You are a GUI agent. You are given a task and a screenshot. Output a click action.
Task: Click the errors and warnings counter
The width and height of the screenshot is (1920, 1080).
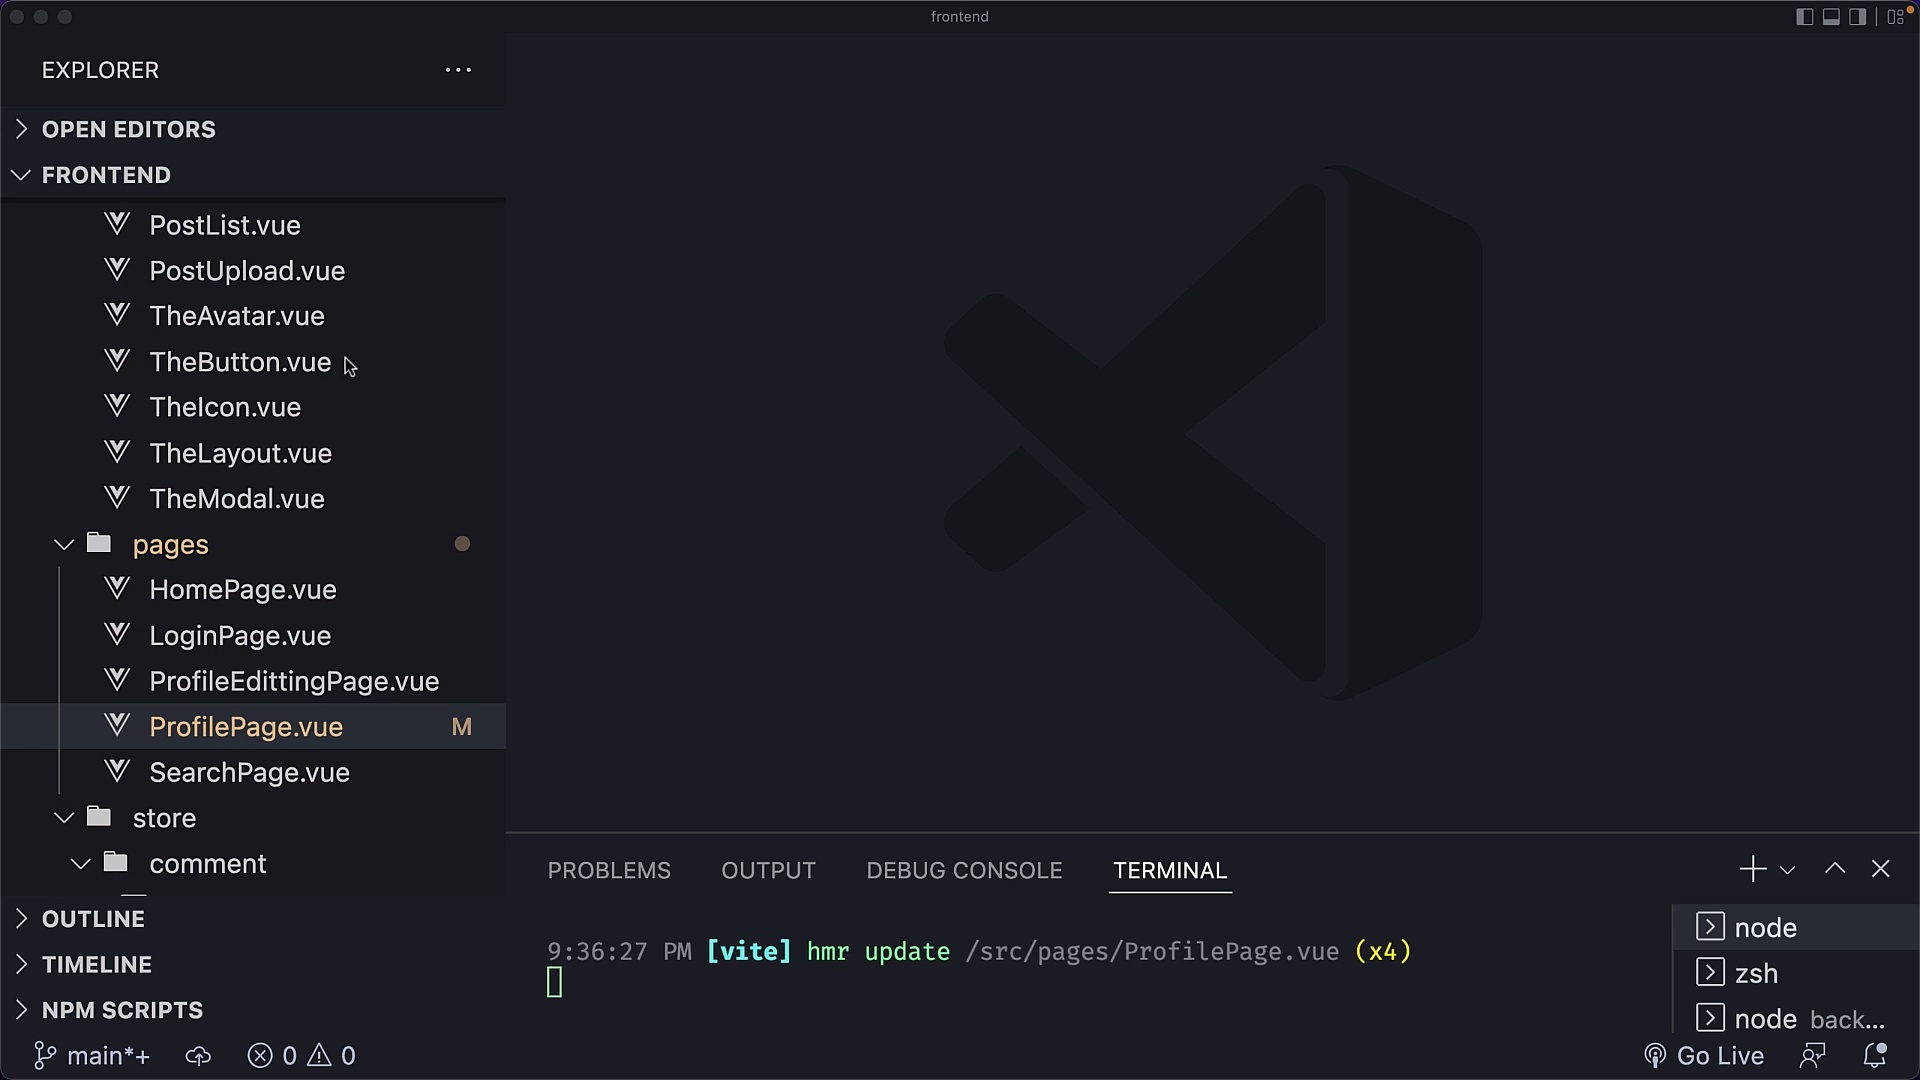point(300,1055)
